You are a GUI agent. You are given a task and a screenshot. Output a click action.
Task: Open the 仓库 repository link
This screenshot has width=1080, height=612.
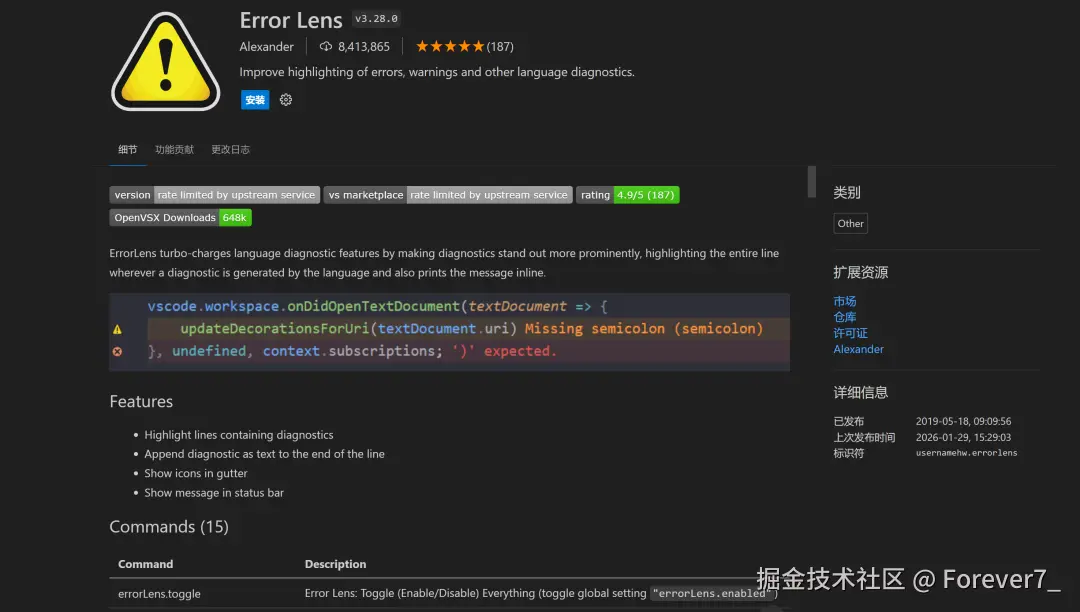coord(844,317)
